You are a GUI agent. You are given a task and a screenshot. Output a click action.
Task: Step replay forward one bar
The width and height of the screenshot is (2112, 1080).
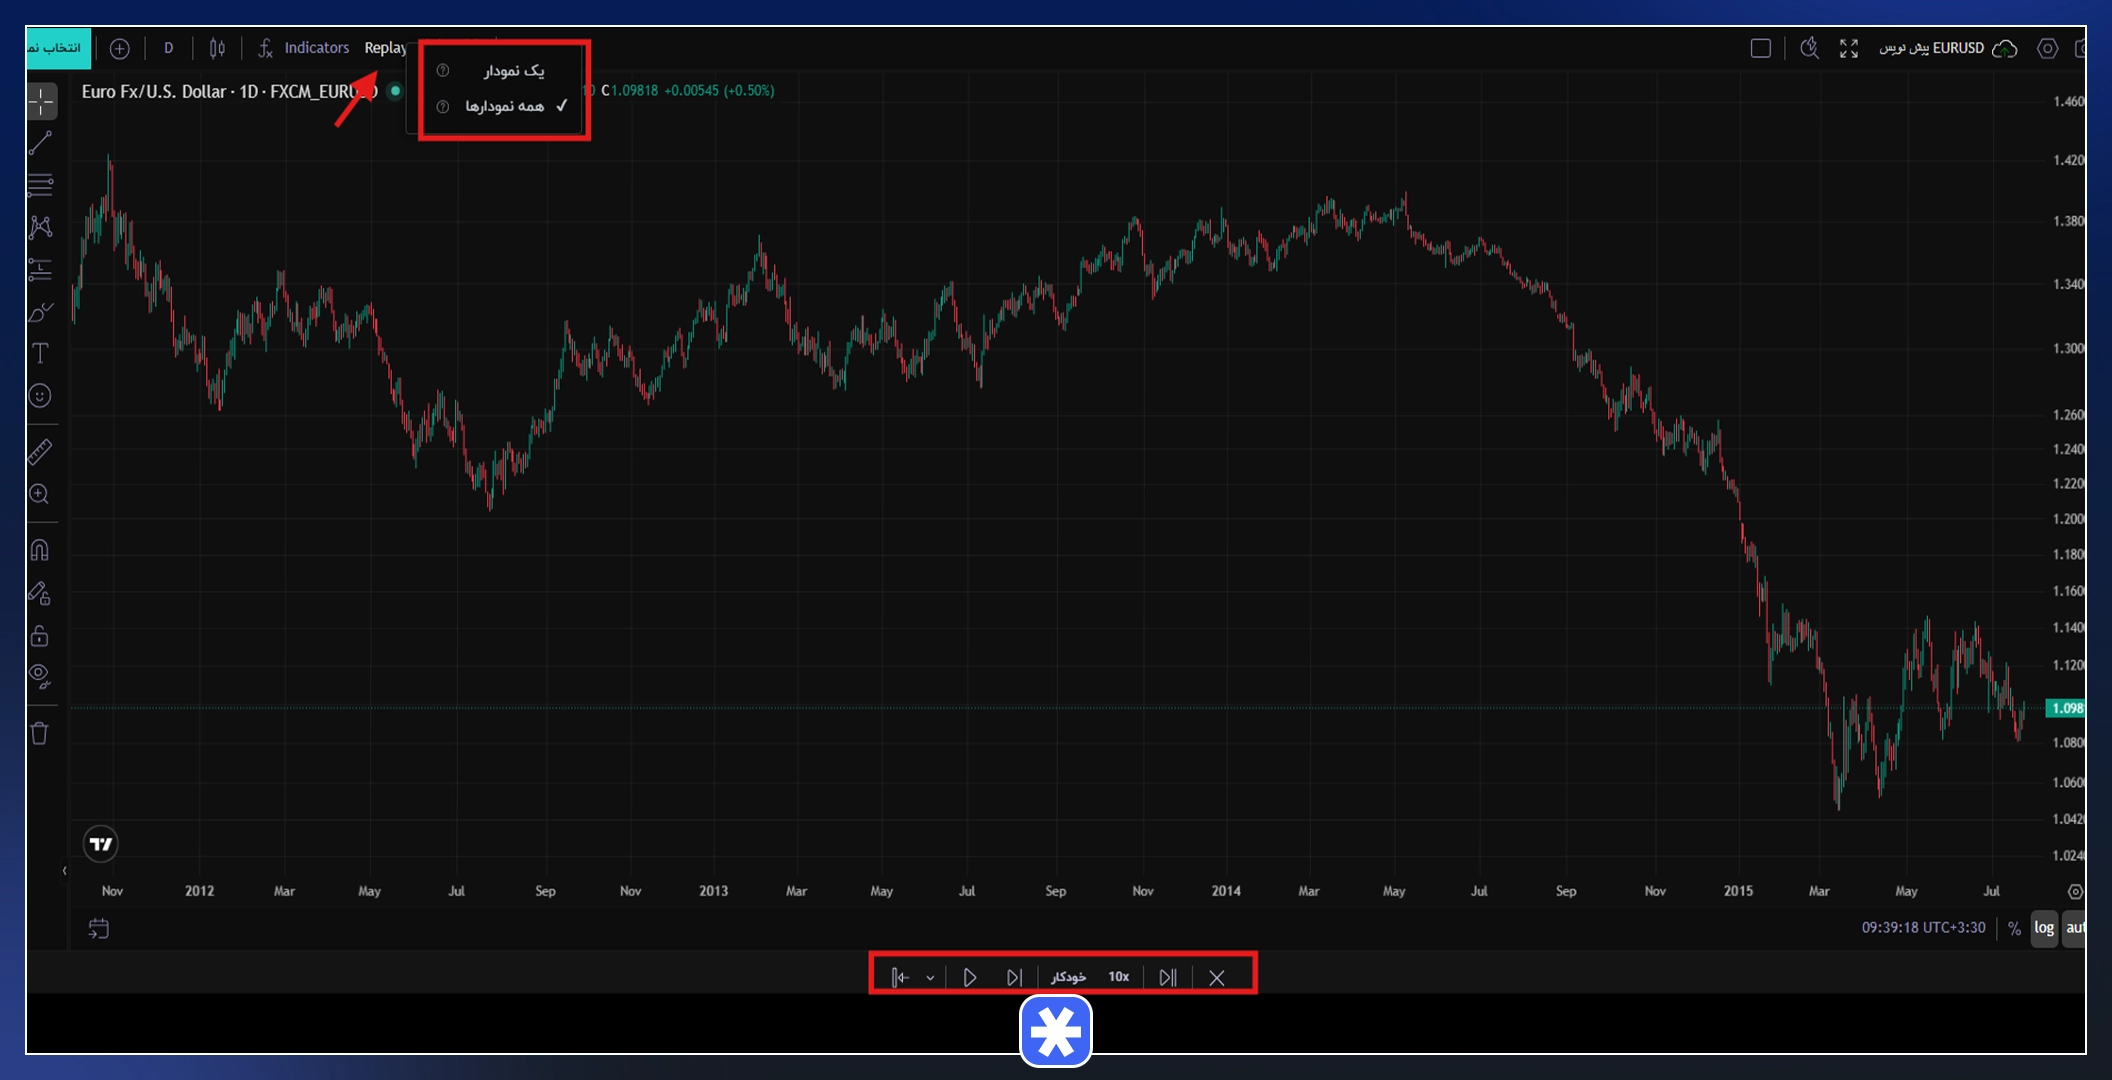(x=1014, y=977)
